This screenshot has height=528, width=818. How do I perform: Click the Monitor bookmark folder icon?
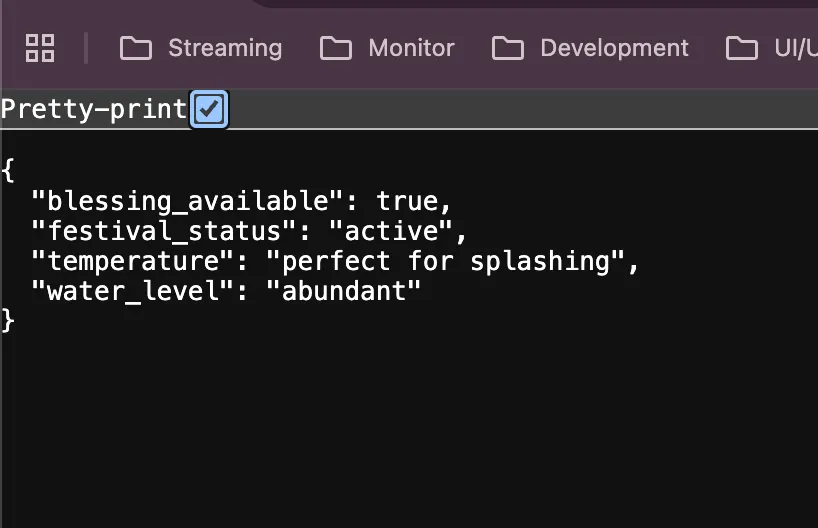[336, 48]
